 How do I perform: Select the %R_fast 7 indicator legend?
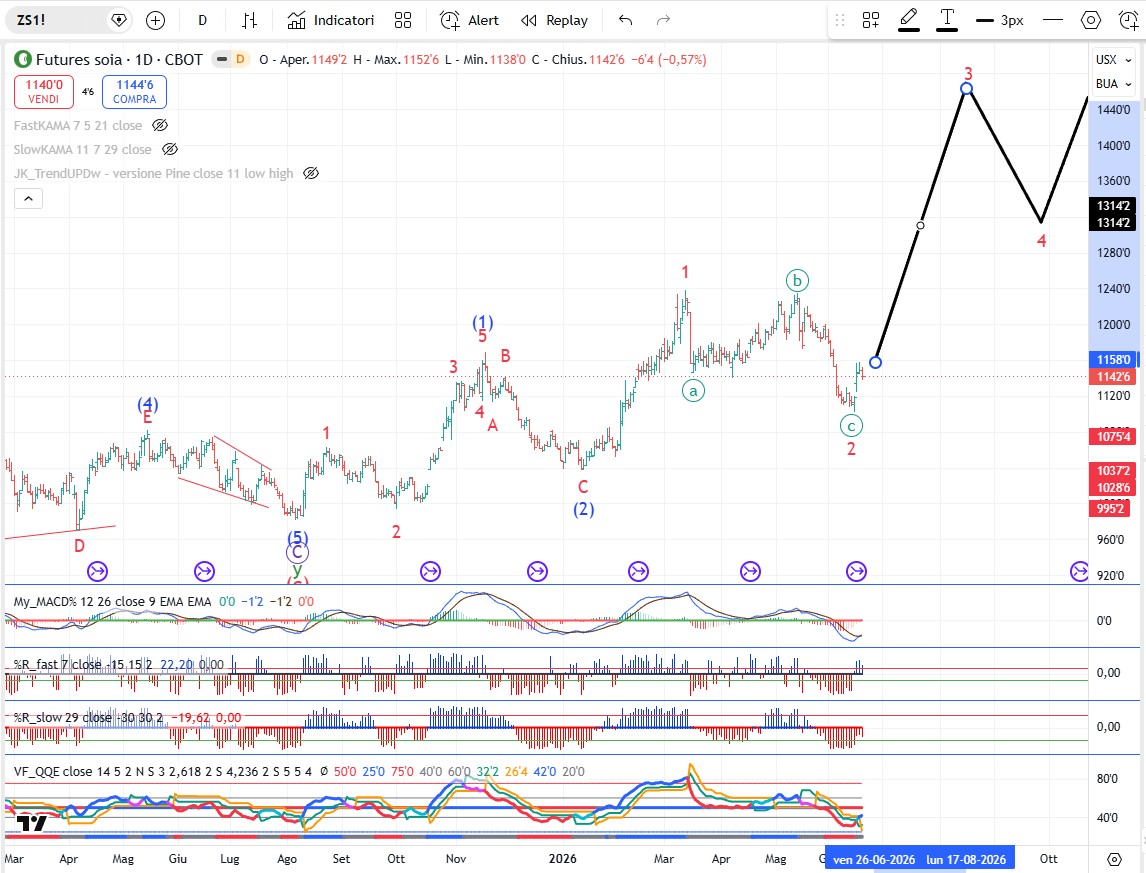tap(83, 665)
